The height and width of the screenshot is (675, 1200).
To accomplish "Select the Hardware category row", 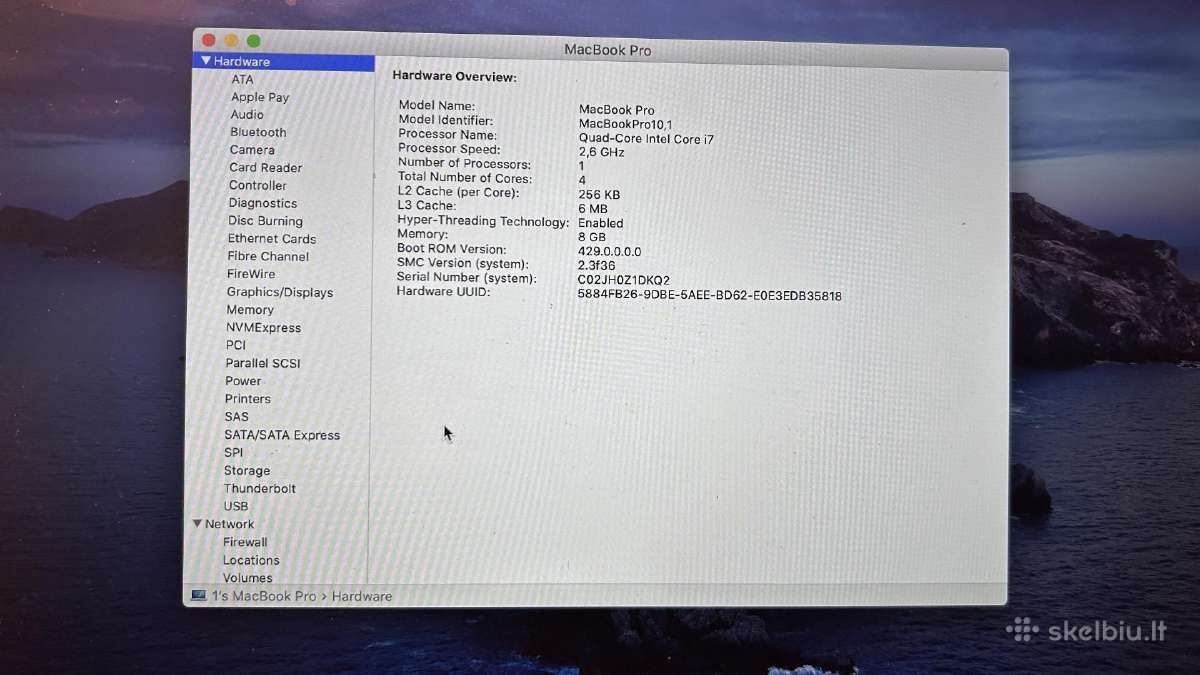I will pyautogui.click(x=284, y=61).
